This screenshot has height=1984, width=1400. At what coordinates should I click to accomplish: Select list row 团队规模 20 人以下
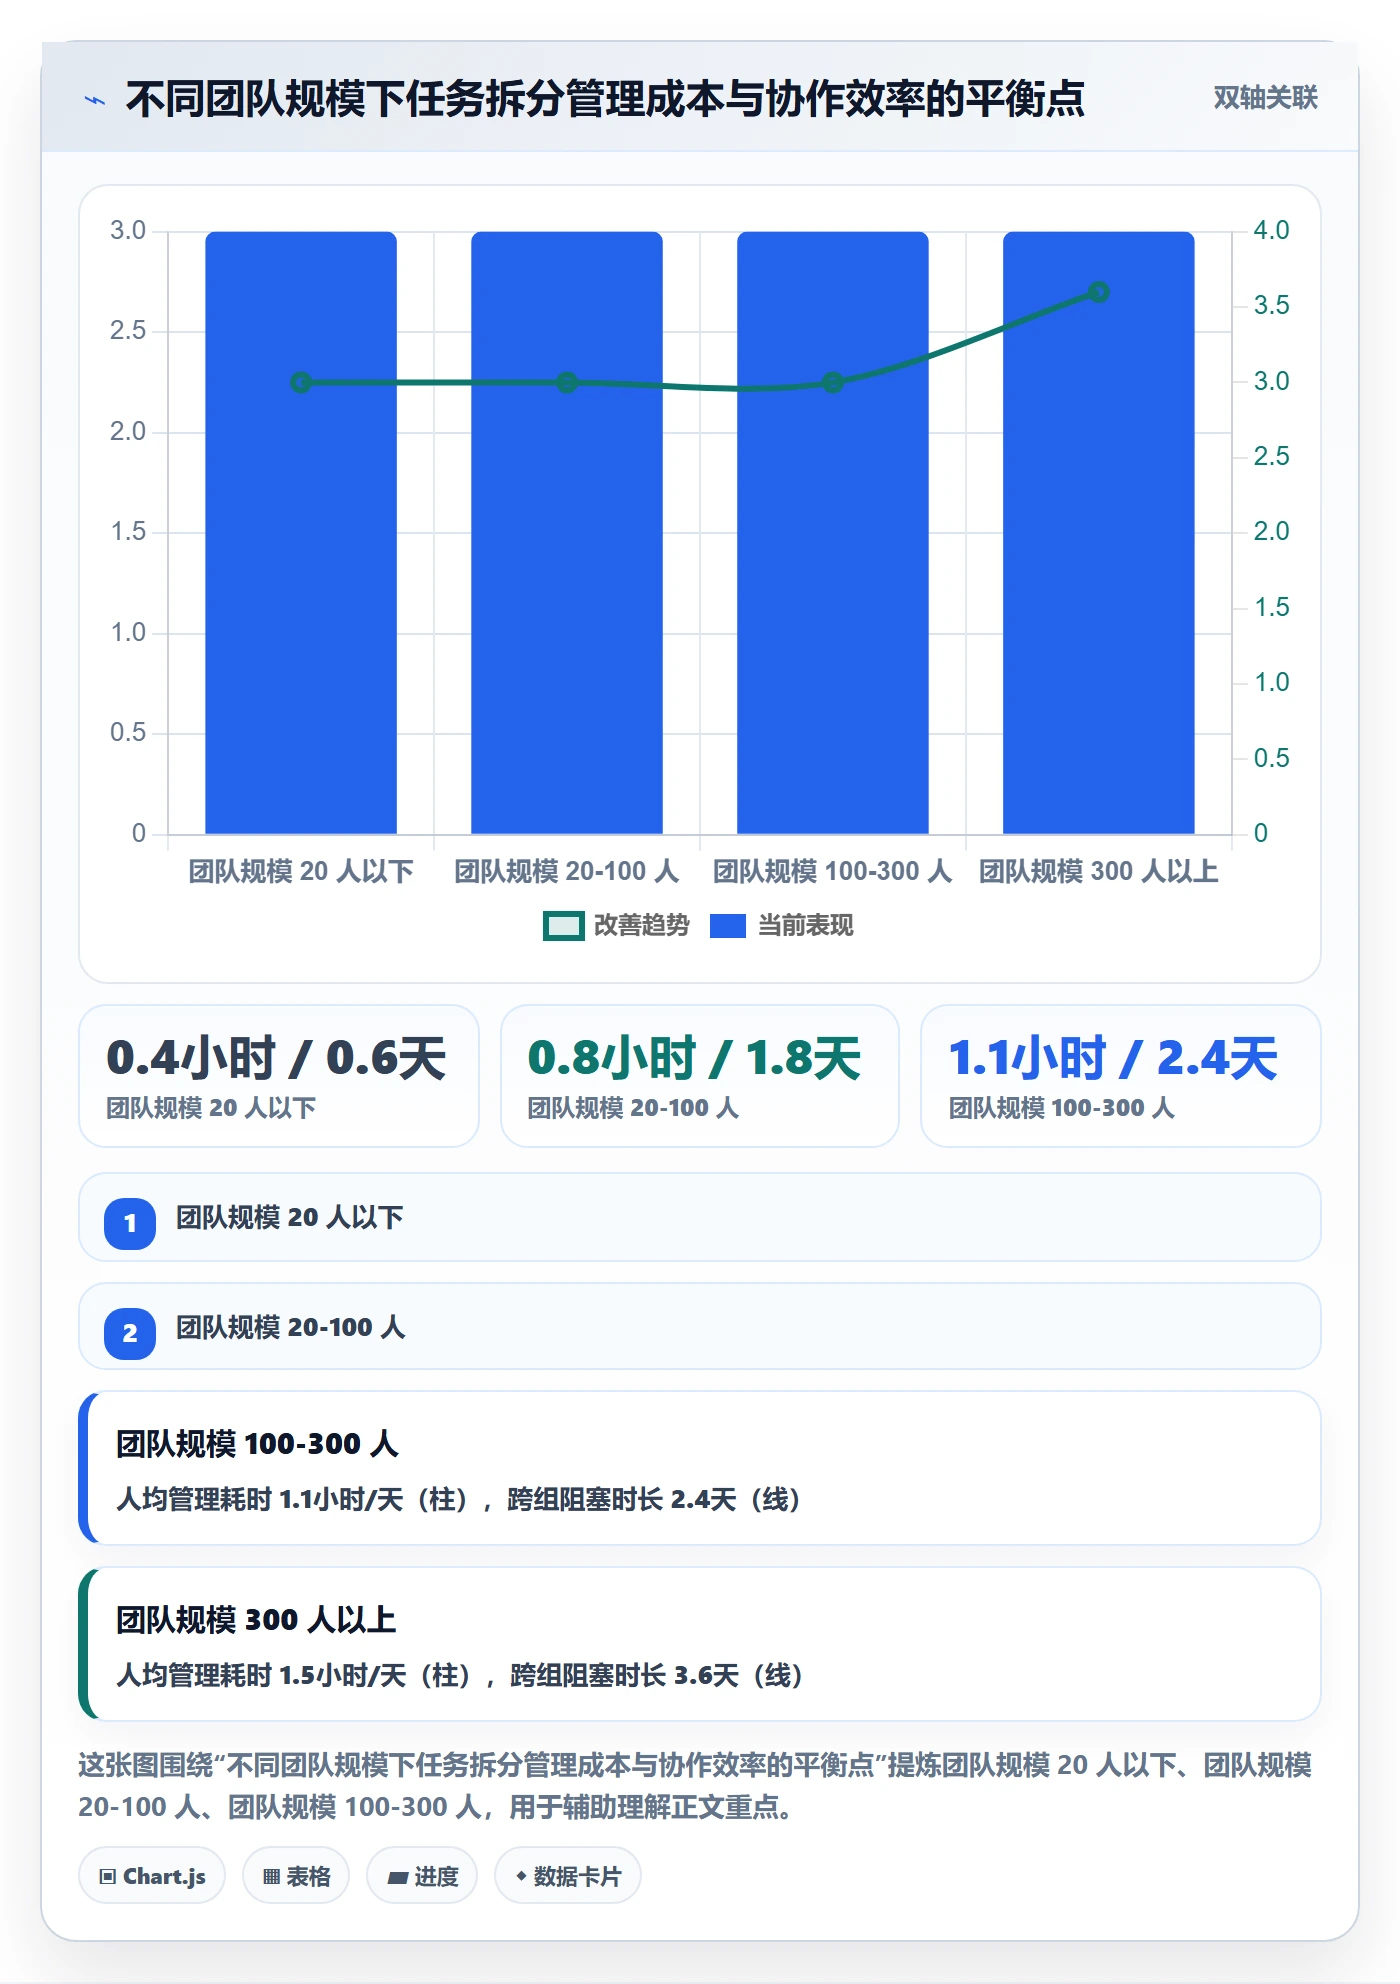click(700, 1217)
